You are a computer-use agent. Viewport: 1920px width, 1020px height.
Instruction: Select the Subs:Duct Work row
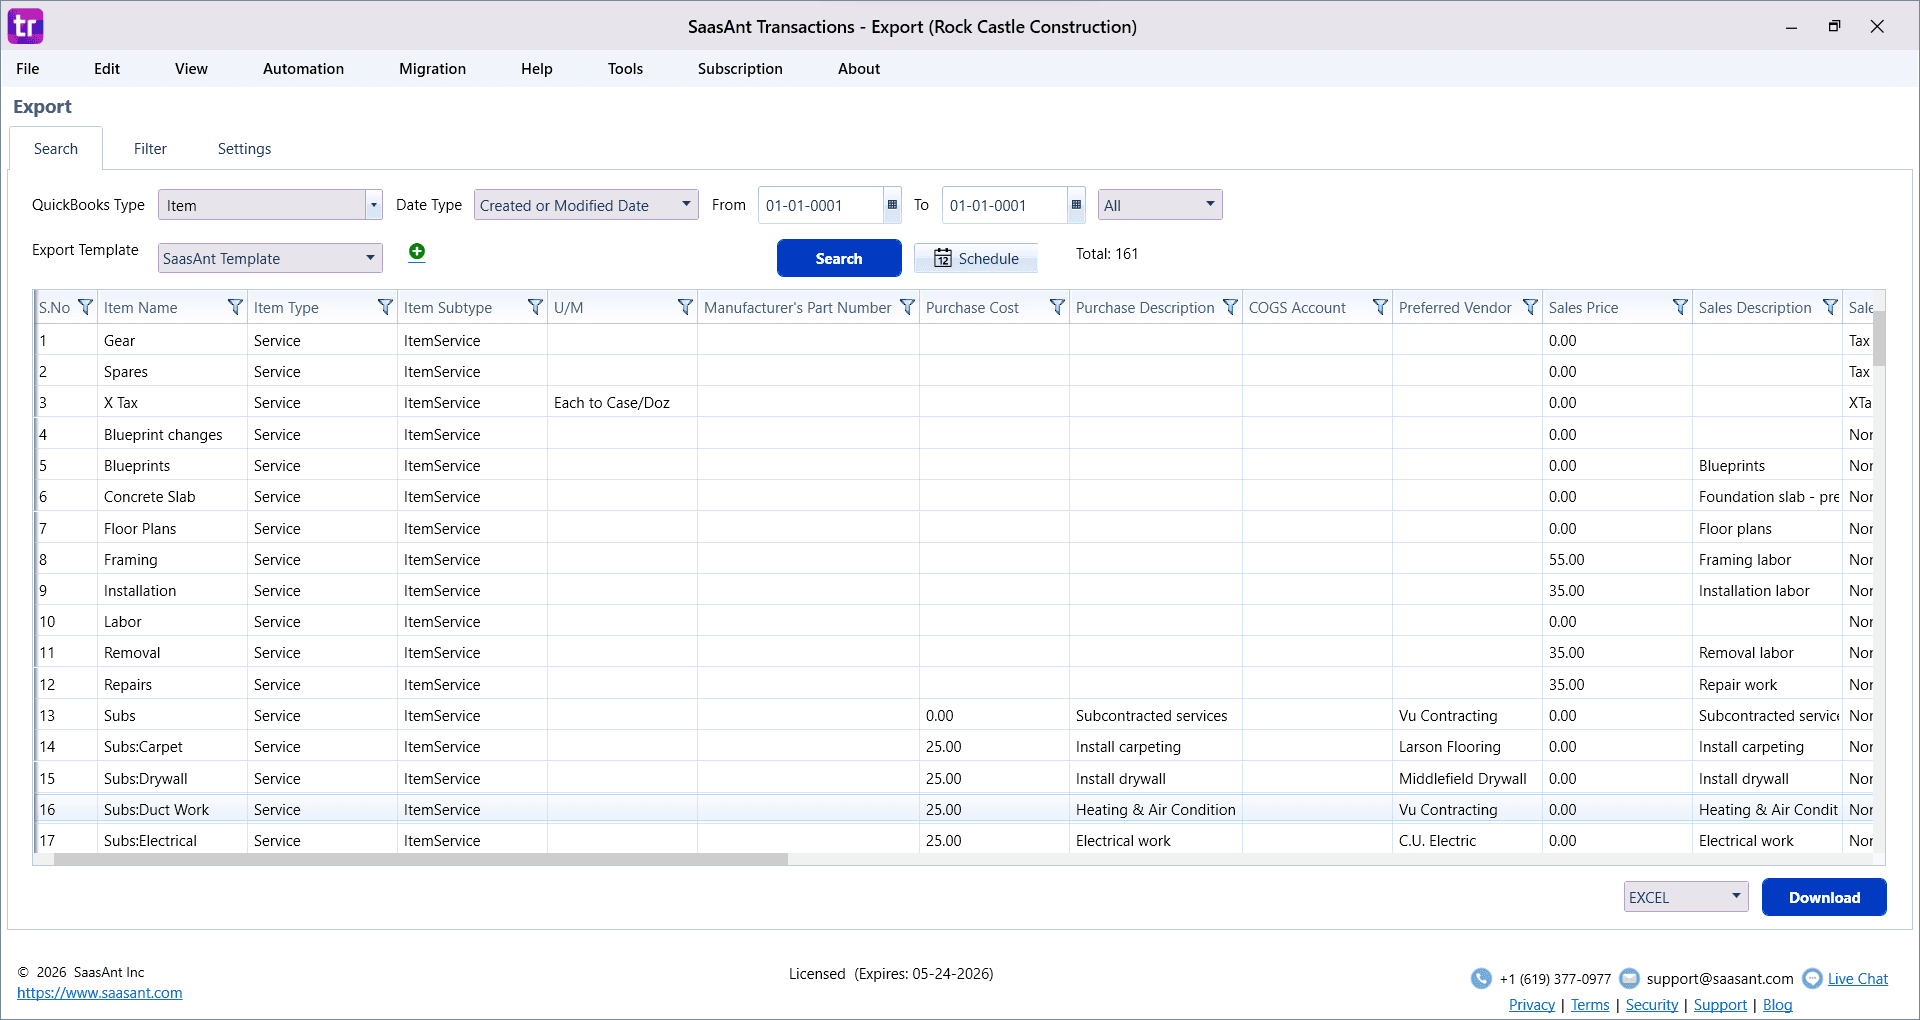click(157, 810)
